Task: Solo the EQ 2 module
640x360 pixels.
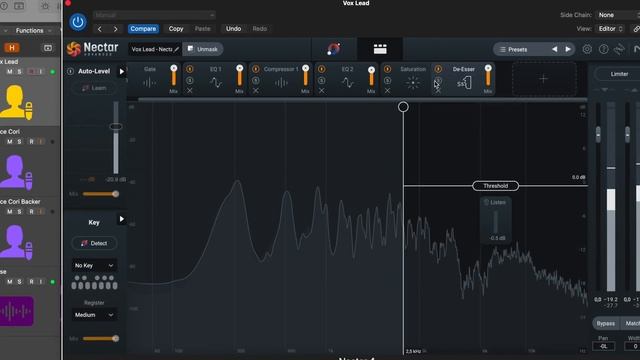Action: (x=322, y=80)
